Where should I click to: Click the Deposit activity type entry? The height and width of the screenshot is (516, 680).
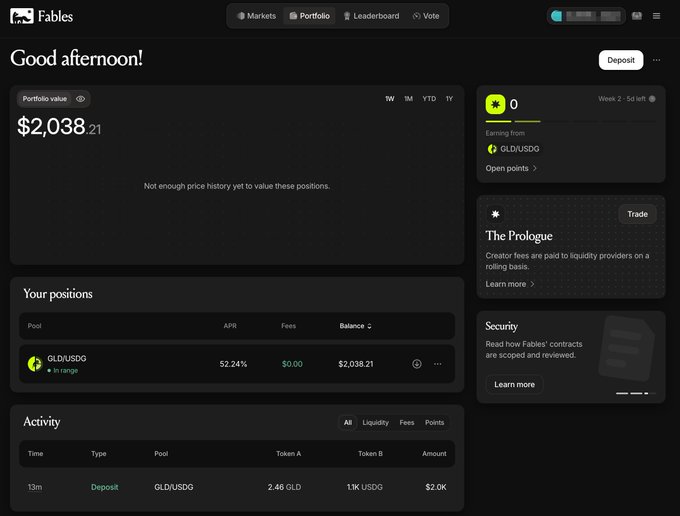pos(105,487)
